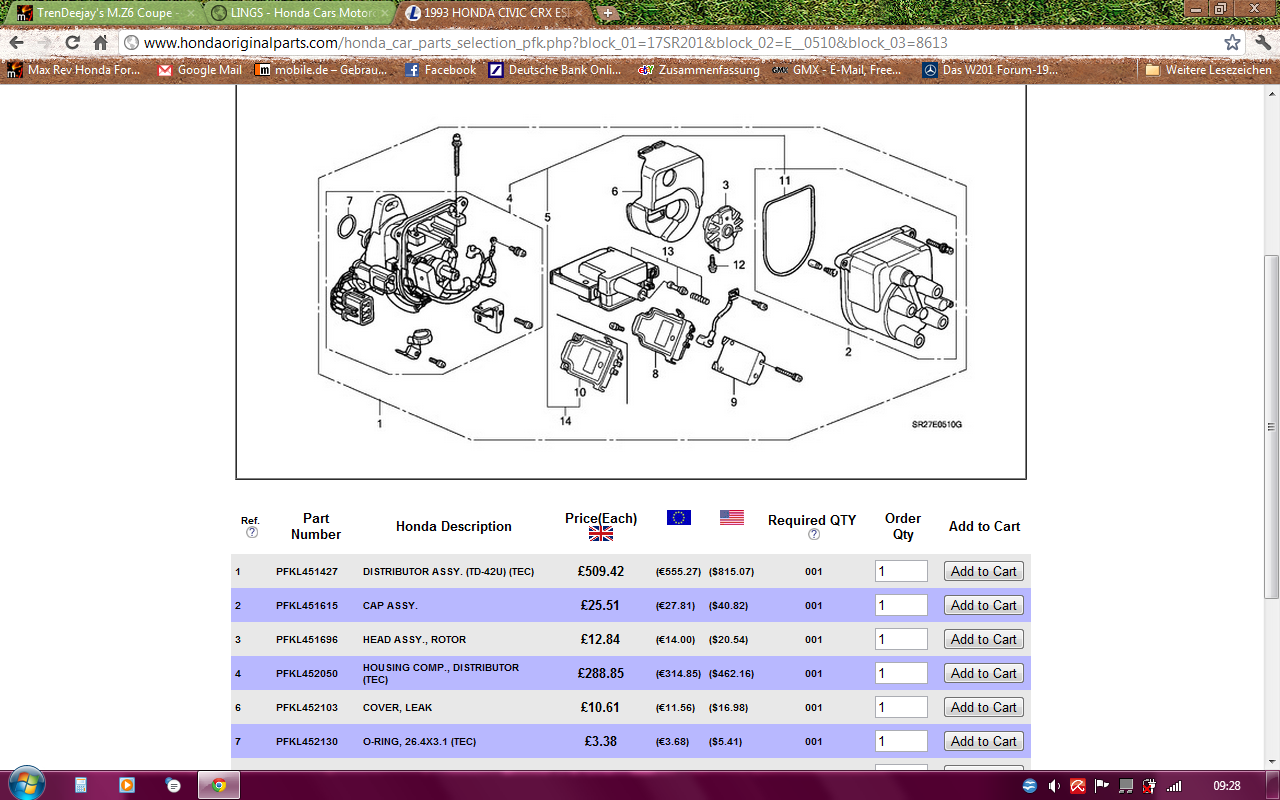This screenshot has width=1280, height=800.
Task: Open the Zusammenfassung bookmark
Action: (699, 70)
